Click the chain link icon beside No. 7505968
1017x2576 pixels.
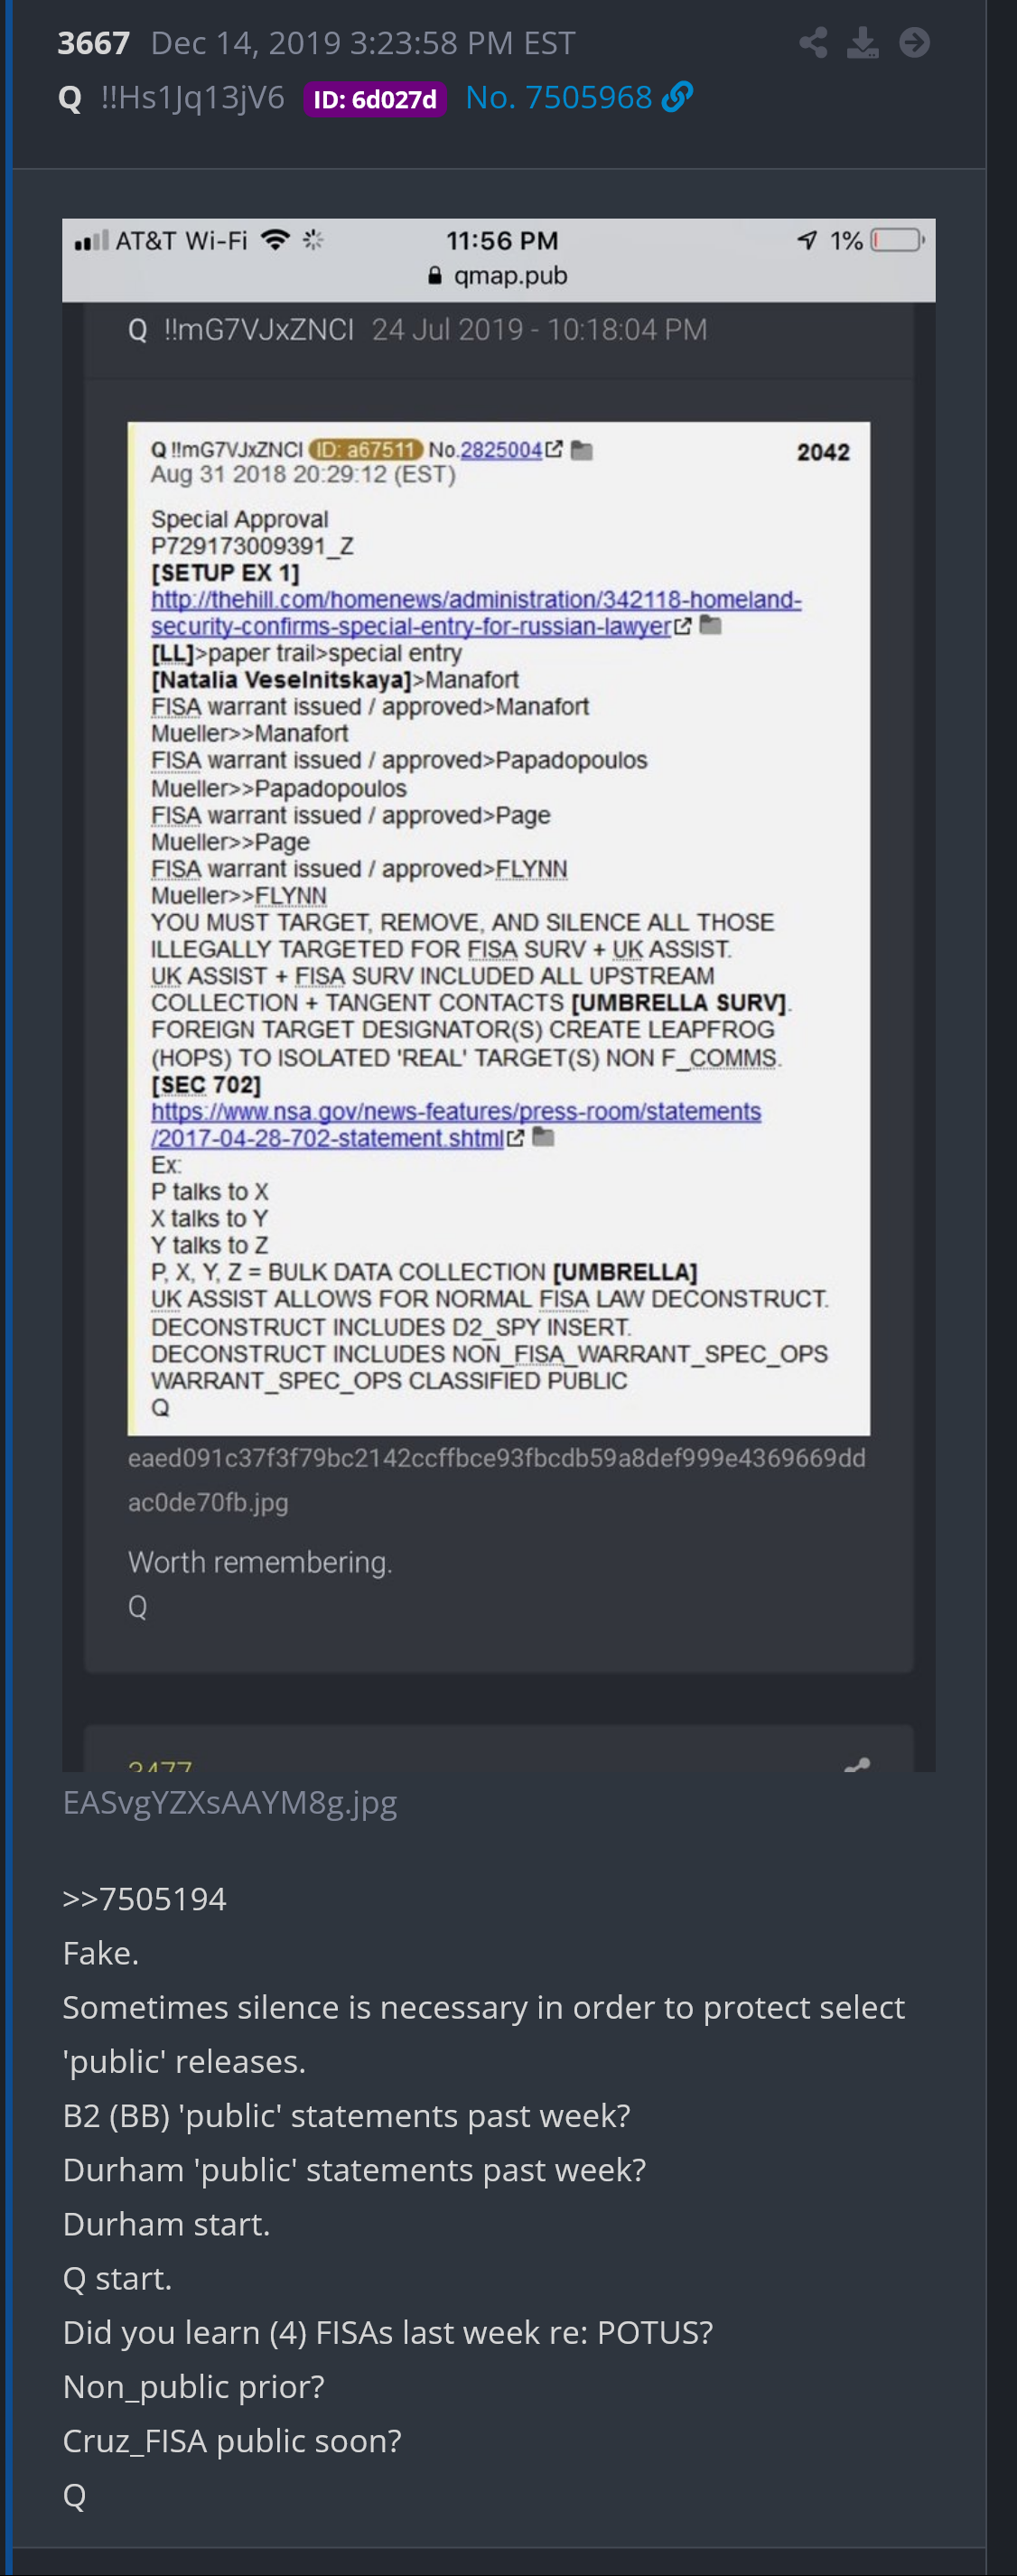(x=677, y=97)
